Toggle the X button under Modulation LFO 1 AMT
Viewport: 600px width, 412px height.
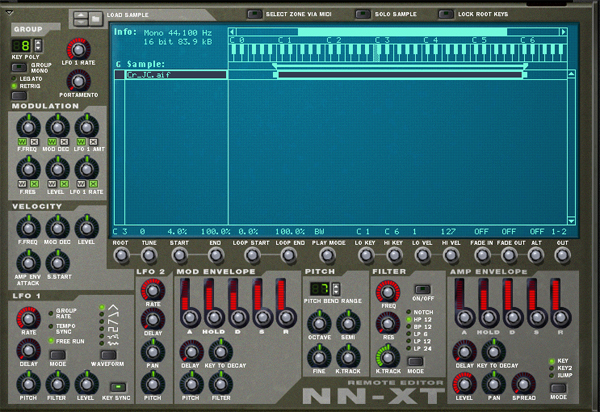click(x=93, y=142)
